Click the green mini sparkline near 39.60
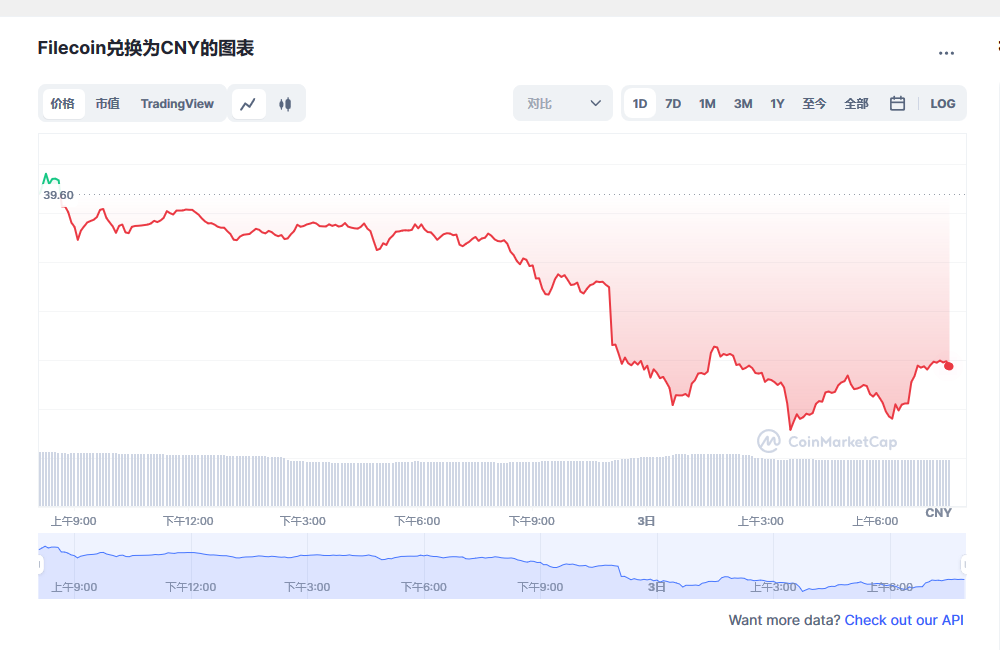Viewport: 1000px width, 650px height. pyautogui.click(x=50, y=177)
